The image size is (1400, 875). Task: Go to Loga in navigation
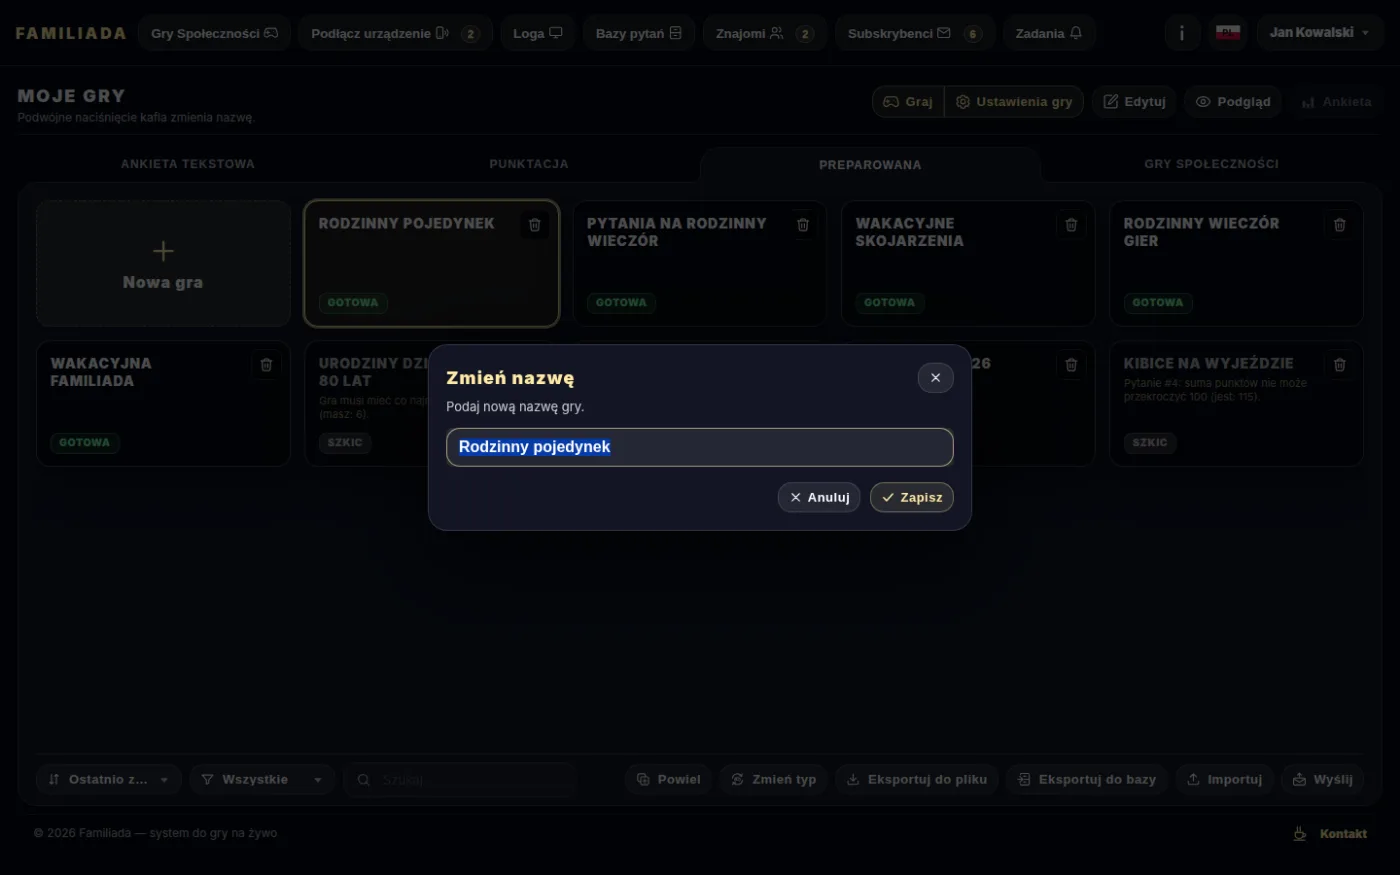click(538, 33)
